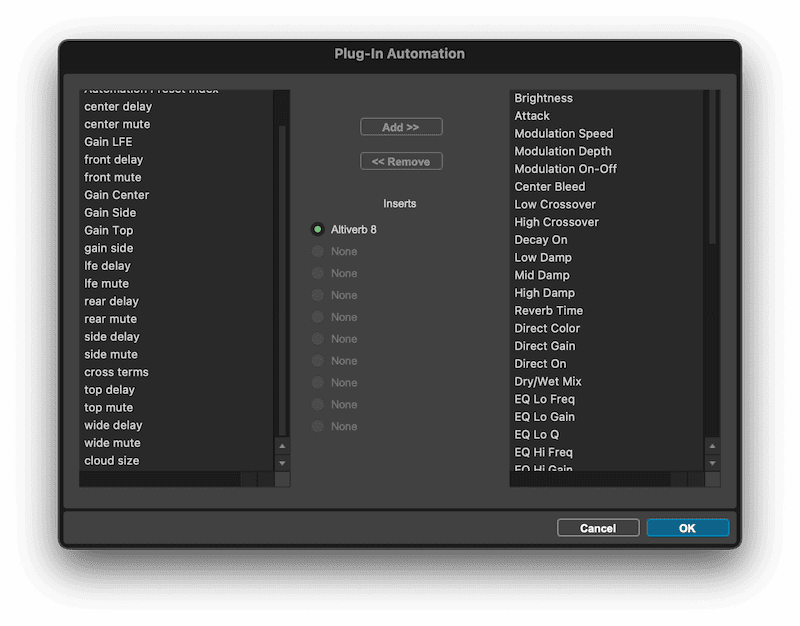This screenshot has height=626, width=800.
Task: Select 'rear delay' parameter
Action: tap(111, 302)
